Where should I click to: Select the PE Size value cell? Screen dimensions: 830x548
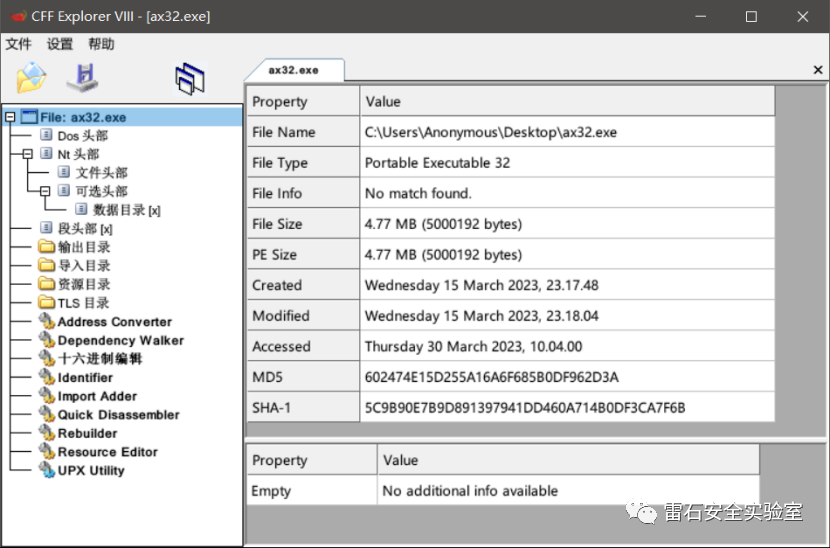pos(567,255)
